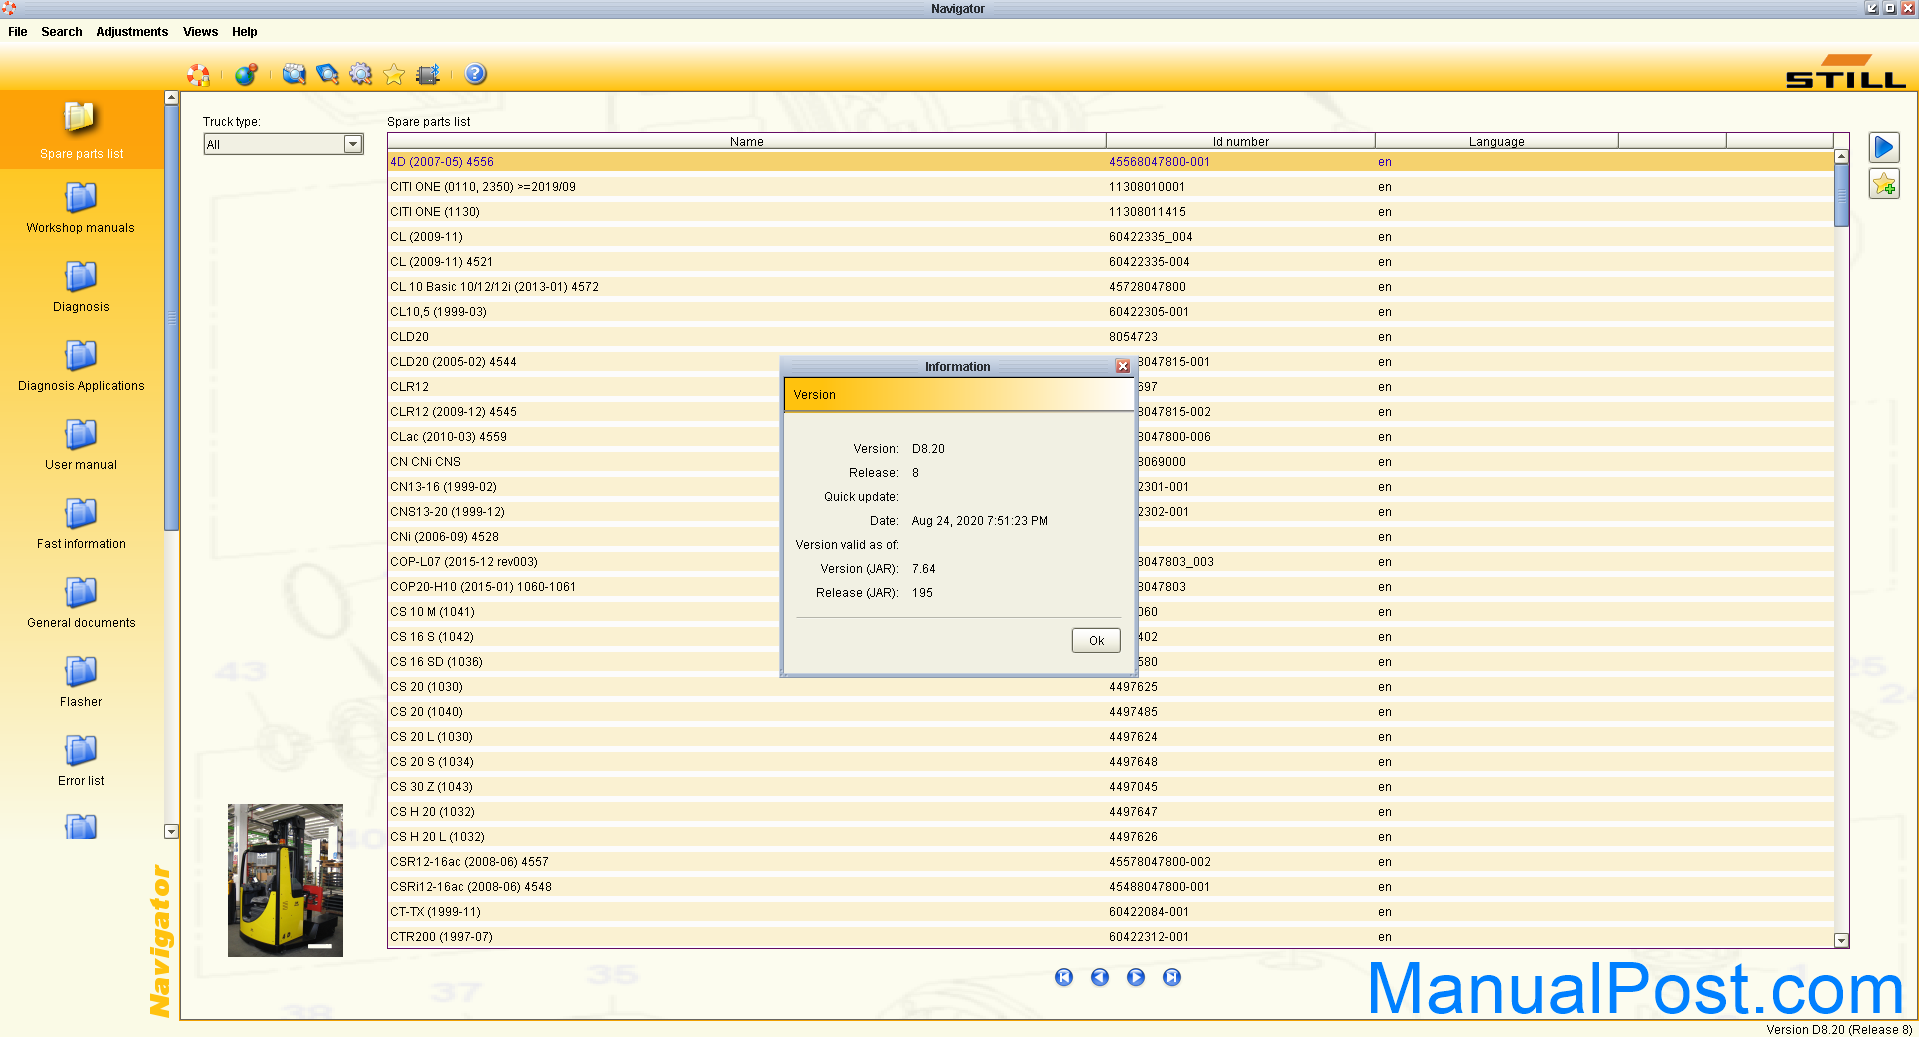Select row CL (2009-11) 4521
This screenshot has width=1919, height=1037.
coord(1111,262)
